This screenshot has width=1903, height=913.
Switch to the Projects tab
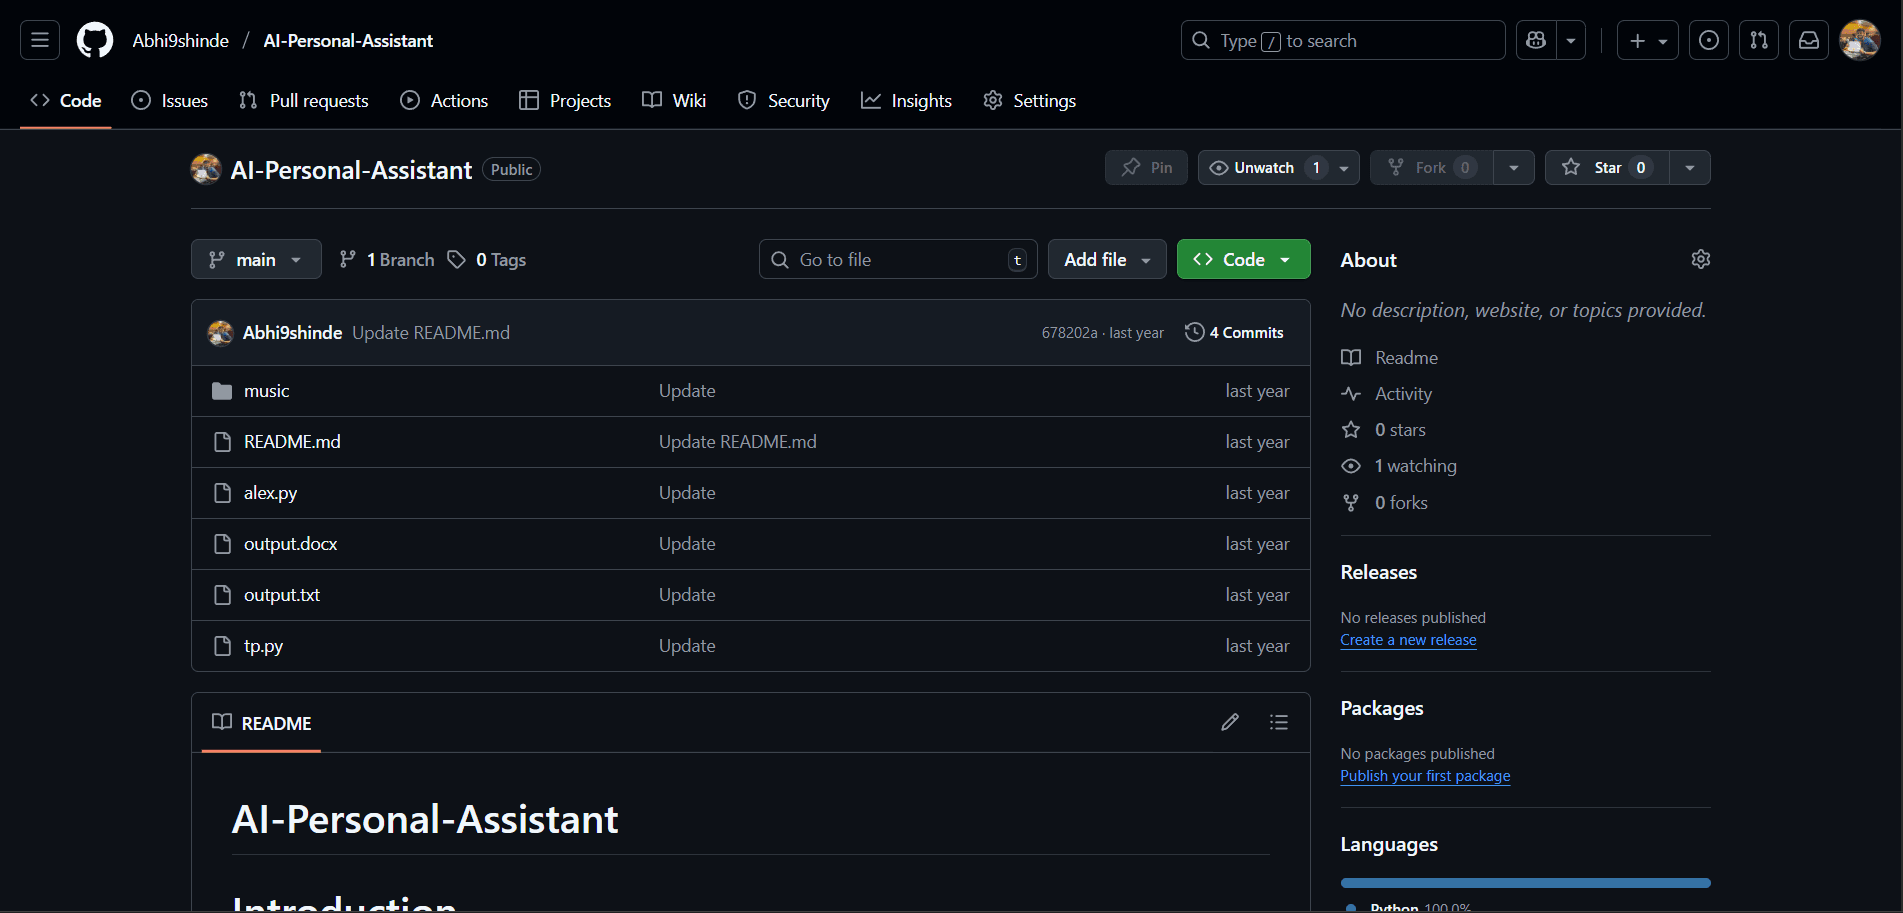[x=565, y=101]
